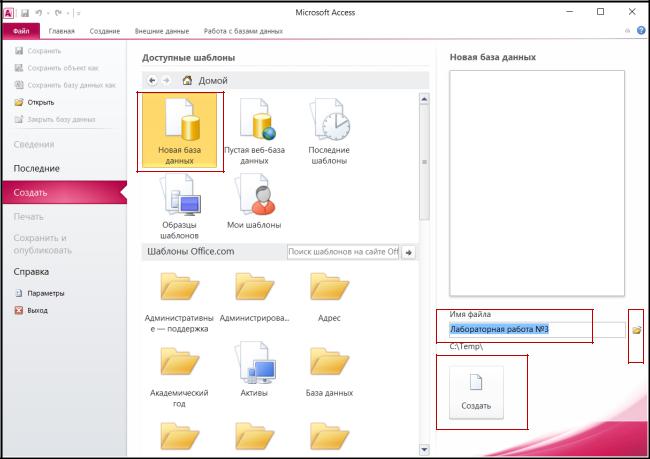Image resolution: width=650 pixels, height=459 pixels.
Task: Open Мои шаблоны
Action: 254,202
